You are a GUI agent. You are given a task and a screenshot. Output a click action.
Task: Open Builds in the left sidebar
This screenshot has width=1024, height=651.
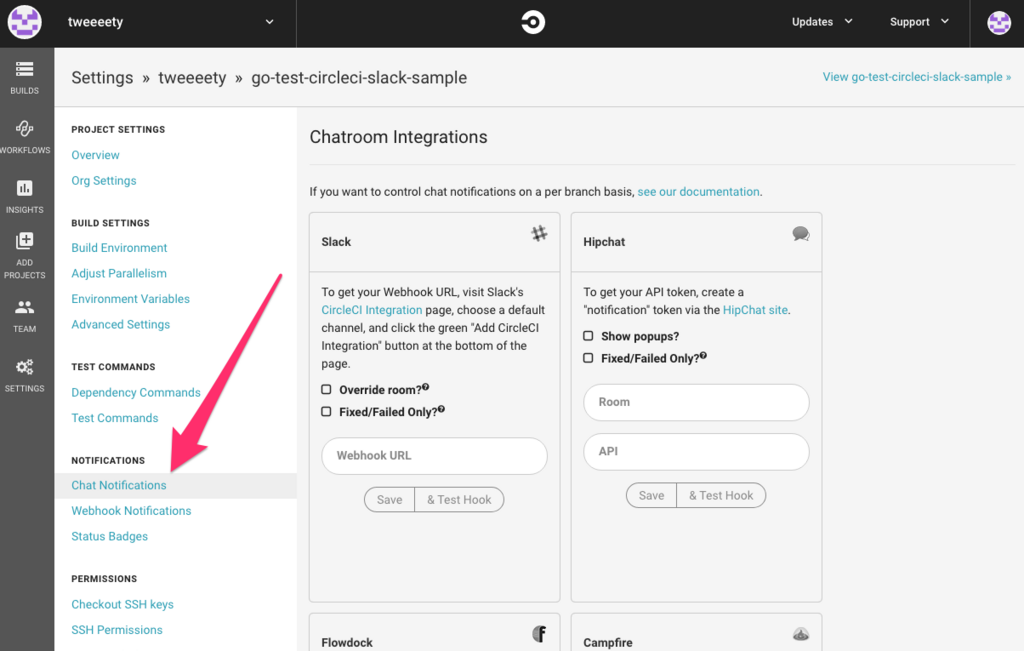tap(25, 76)
